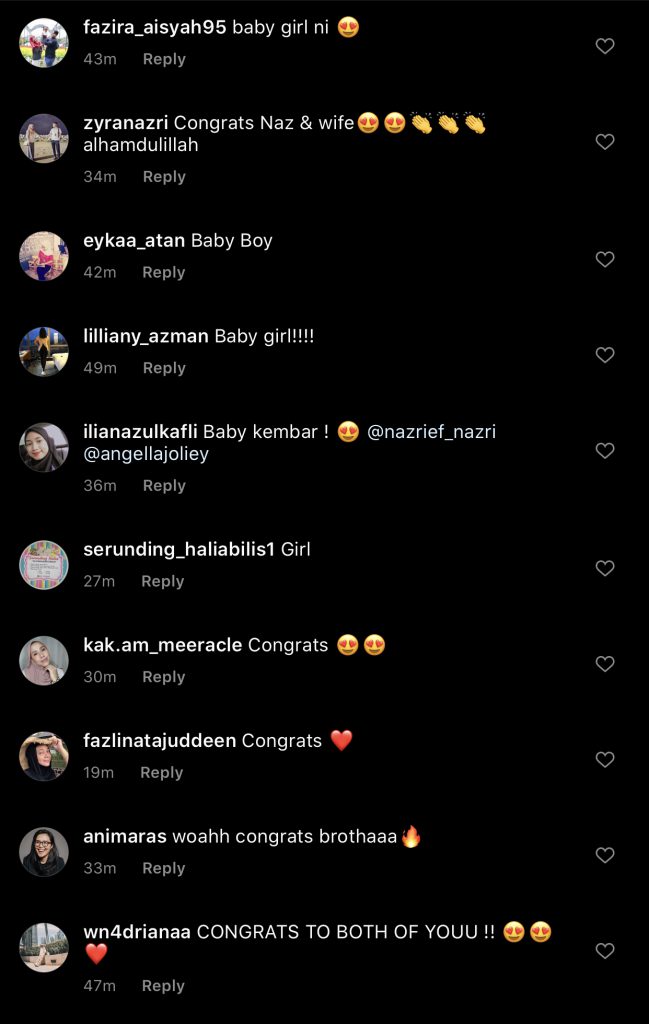Like fazira_aisyah95's comment with heart
Screen dimensions: 649x1024
pos(605,46)
